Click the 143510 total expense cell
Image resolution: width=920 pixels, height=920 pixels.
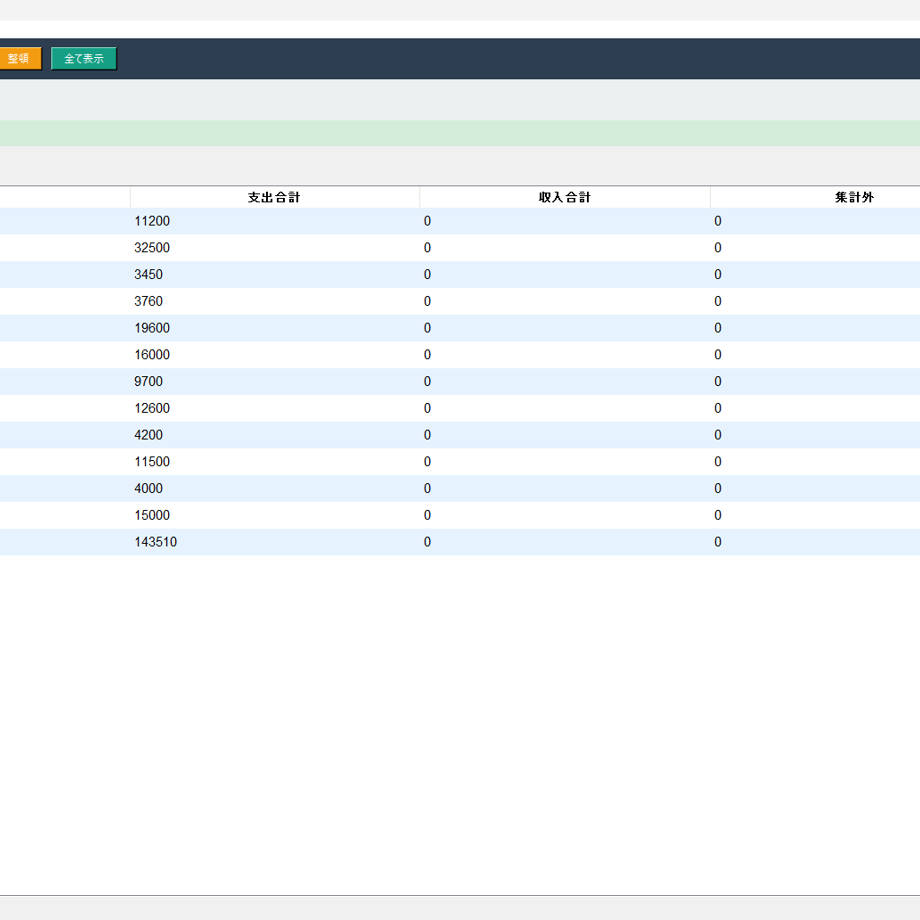(x=275, y=542)
